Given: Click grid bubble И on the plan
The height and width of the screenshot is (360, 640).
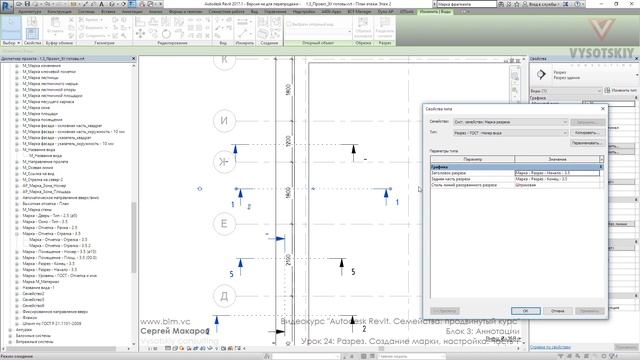Looking at the screenshot, I should pos(224,121).
